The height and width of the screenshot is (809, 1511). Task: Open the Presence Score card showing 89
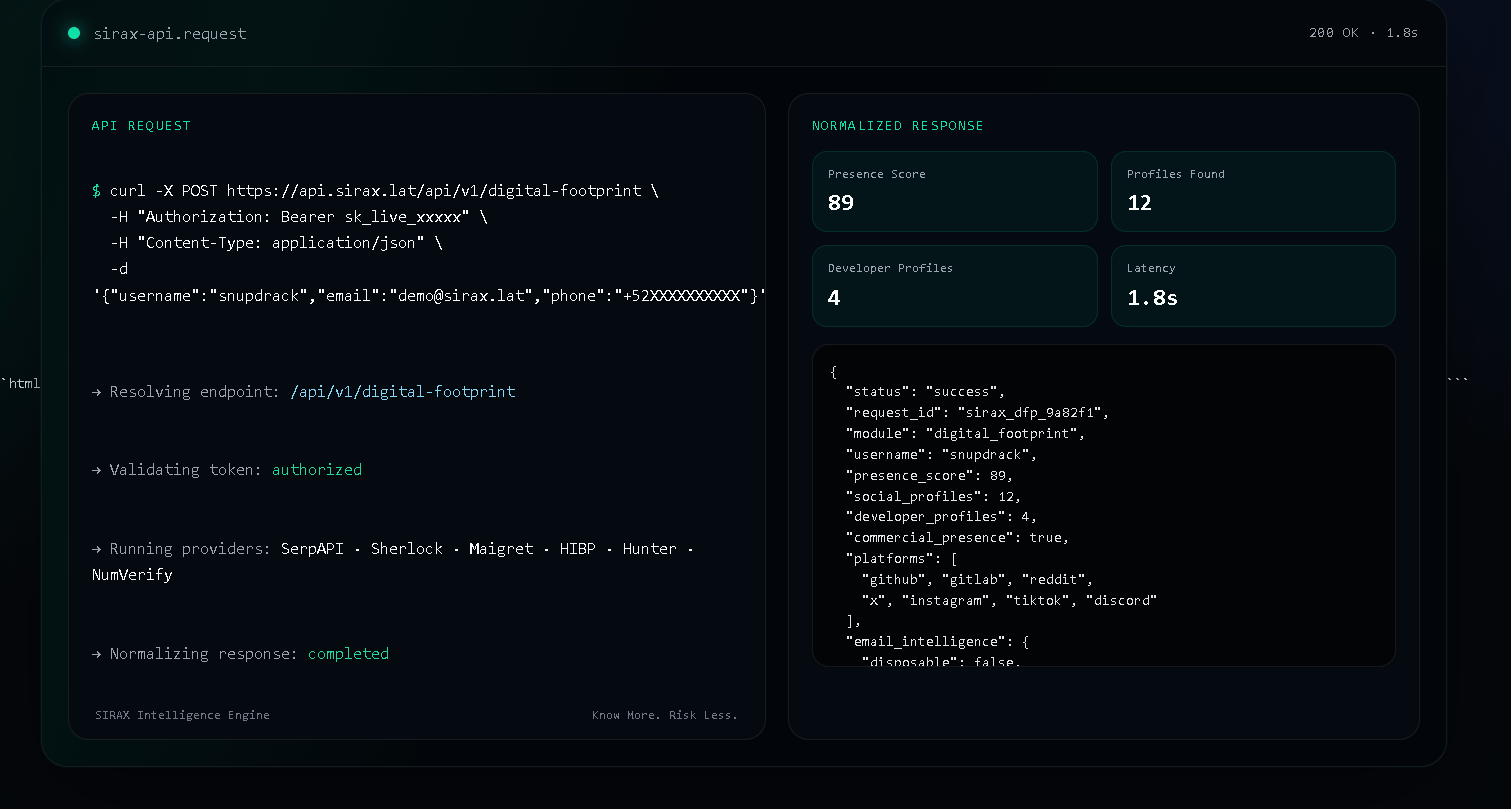(955, 191)
